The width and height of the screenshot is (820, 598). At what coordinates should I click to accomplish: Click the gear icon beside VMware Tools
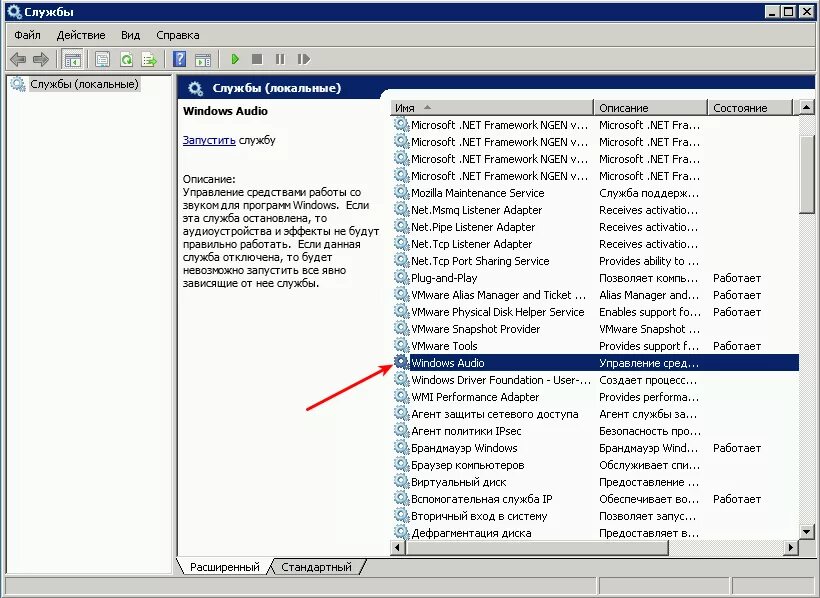[401, 345]
